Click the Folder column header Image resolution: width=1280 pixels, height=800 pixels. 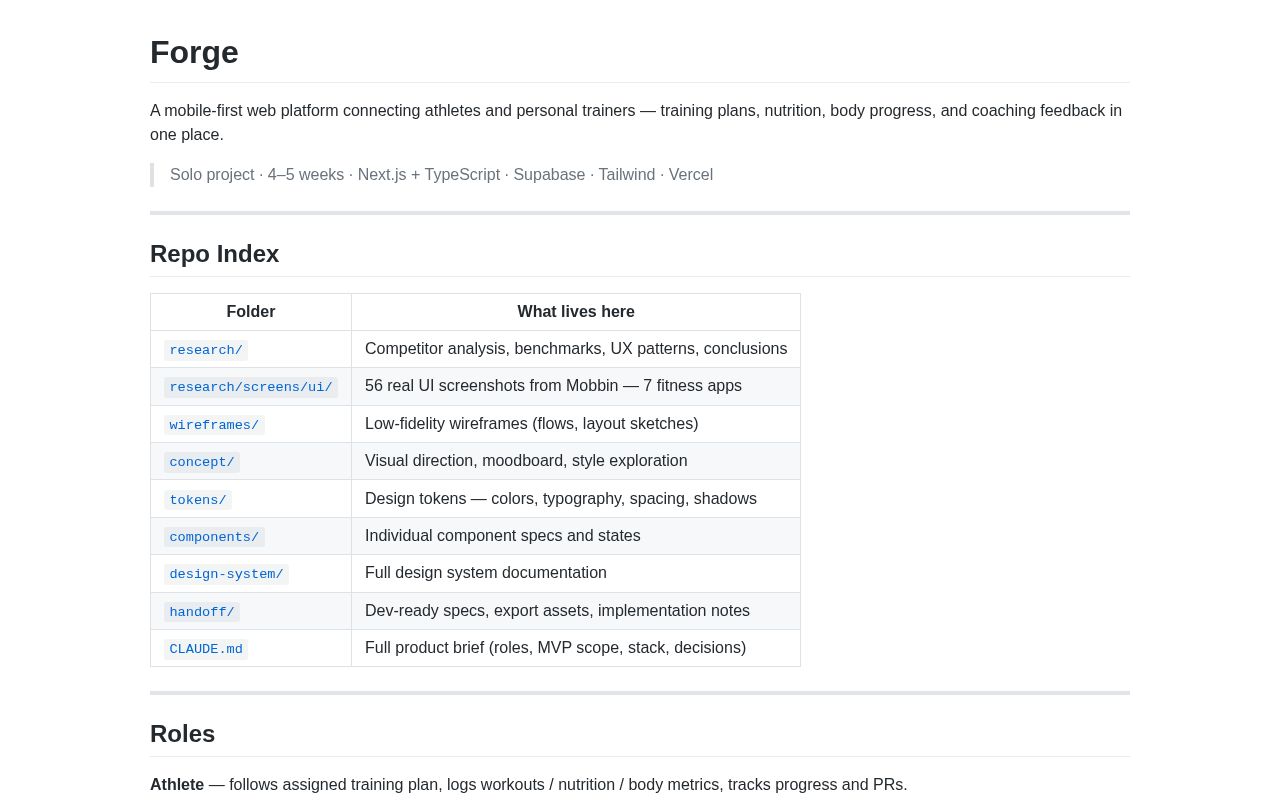point(251,312)
